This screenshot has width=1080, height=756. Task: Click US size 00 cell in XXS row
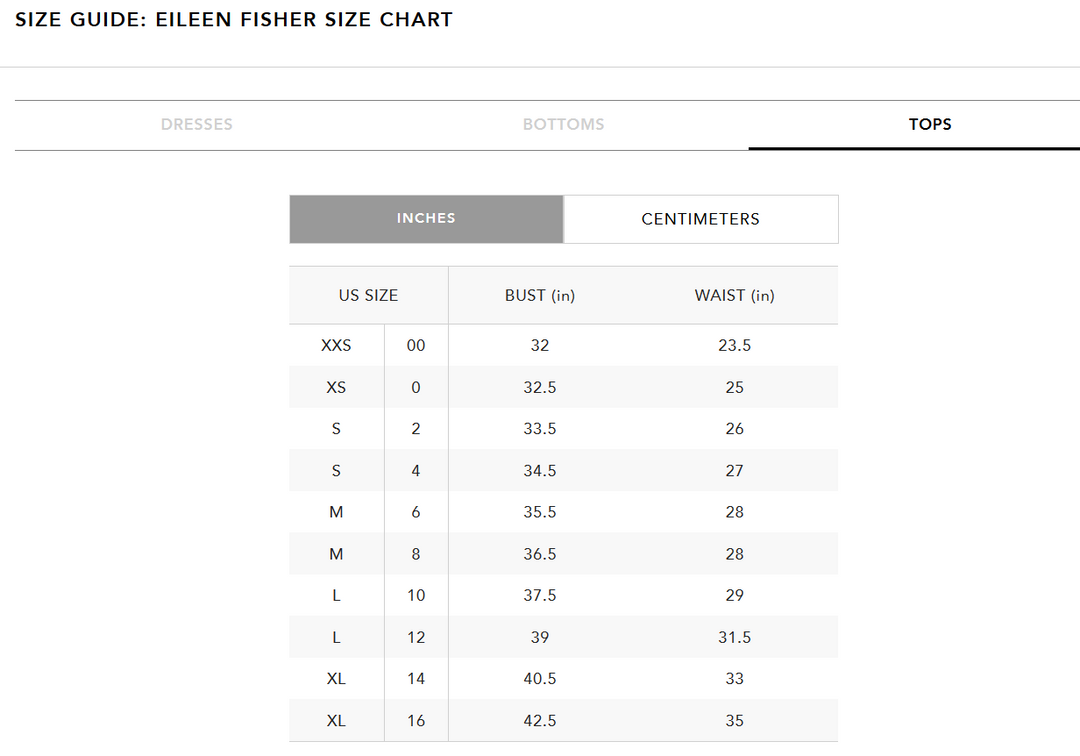[415, 345]
